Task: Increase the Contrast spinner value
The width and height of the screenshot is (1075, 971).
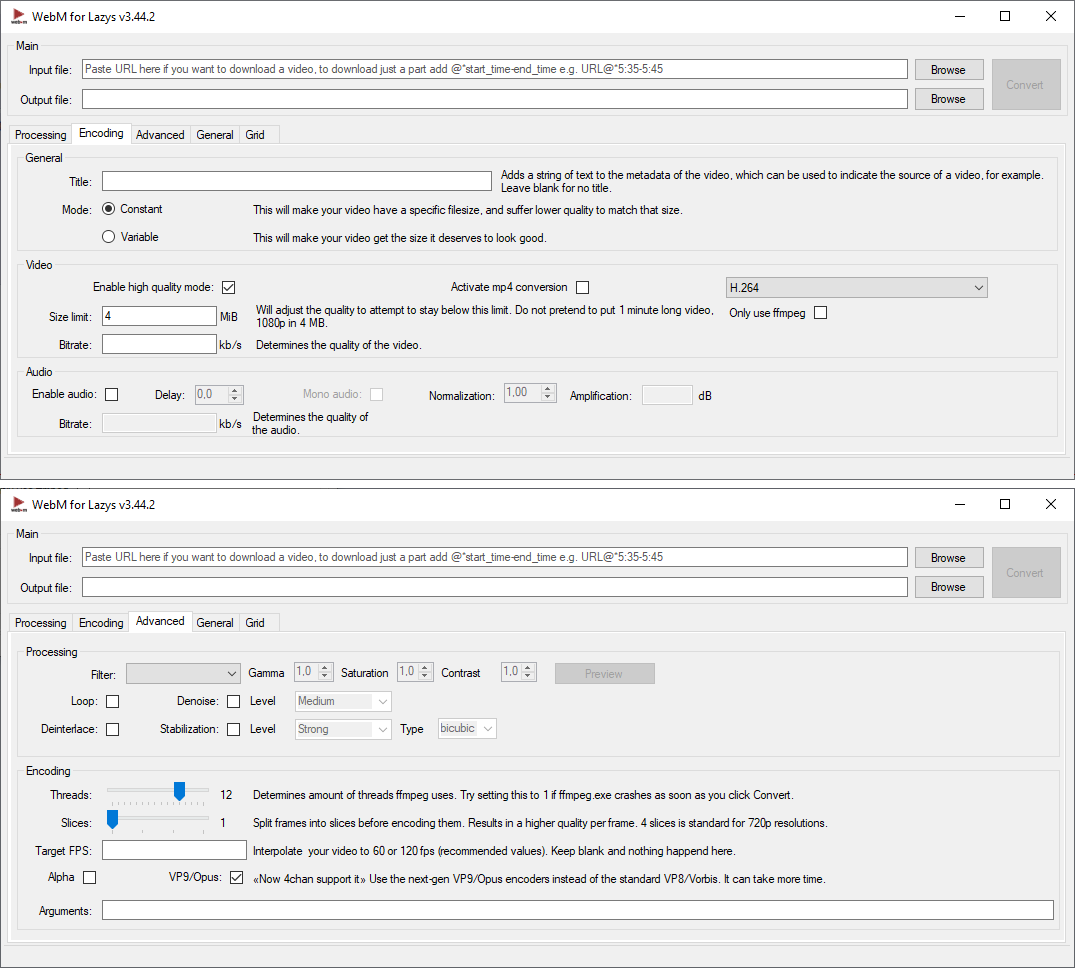Action: [x=528, y=668]
